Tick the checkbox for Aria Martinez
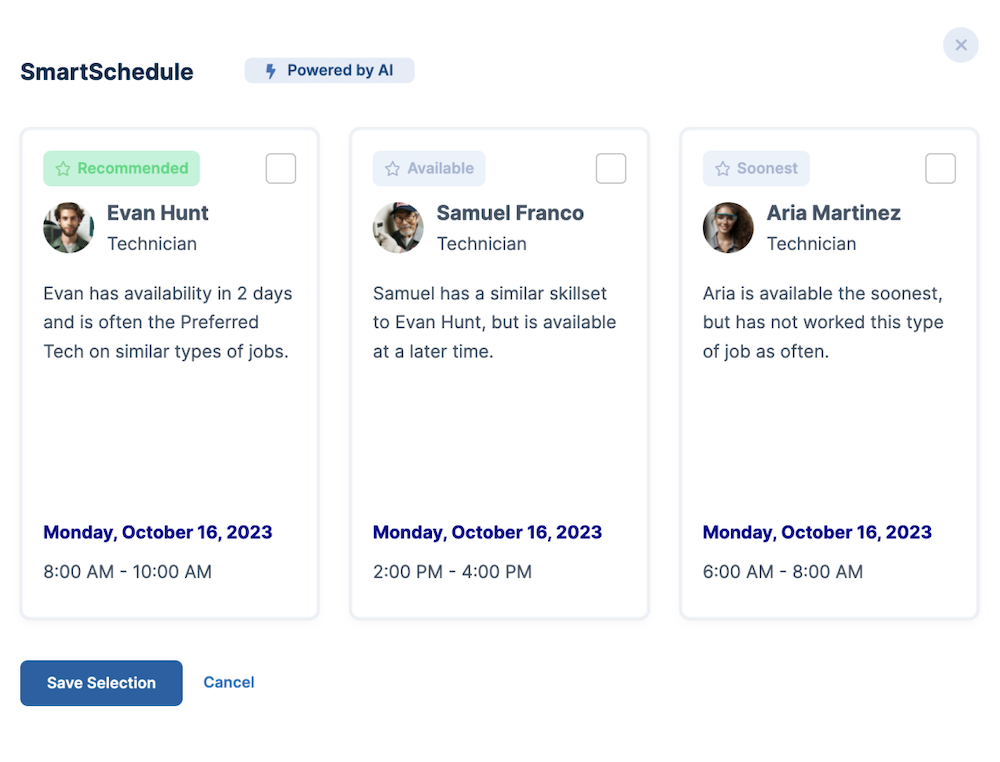The height and width of the screenshot is (762, 1000). (941, 169)
